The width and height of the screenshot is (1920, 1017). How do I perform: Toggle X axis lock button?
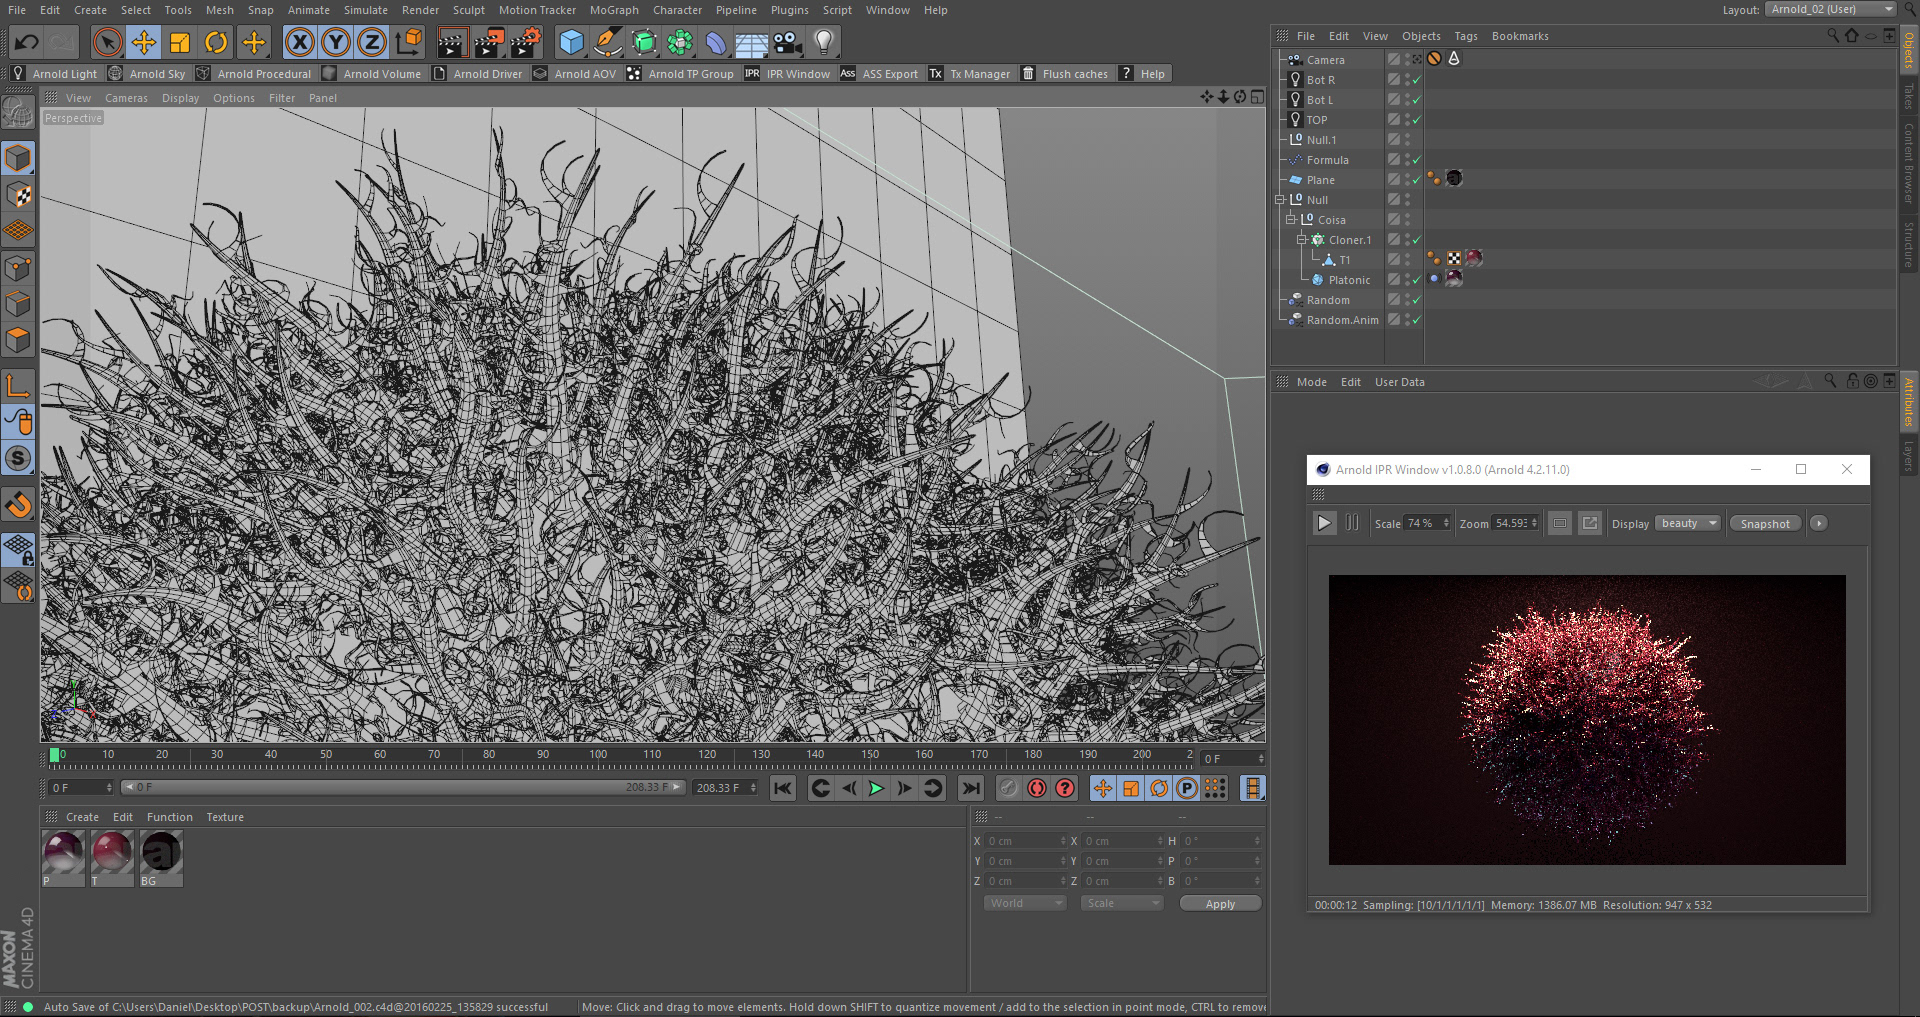(299, 42)
